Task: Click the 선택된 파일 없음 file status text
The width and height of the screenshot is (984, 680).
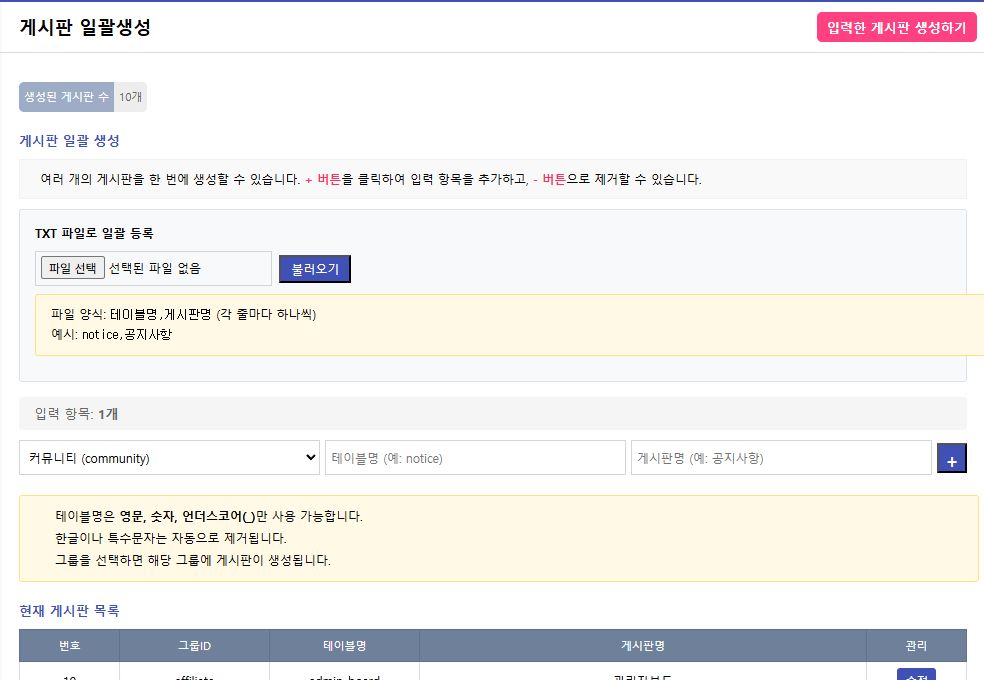Action: coord(154,268)
